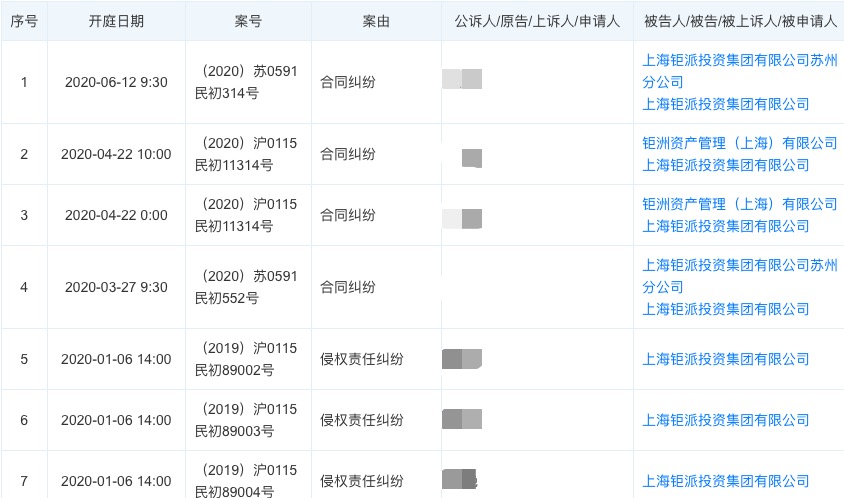Click 上海钜派投资集团有限公司 link in row 2
This screenshot has width=844, height=498.
tap(726, 165)
